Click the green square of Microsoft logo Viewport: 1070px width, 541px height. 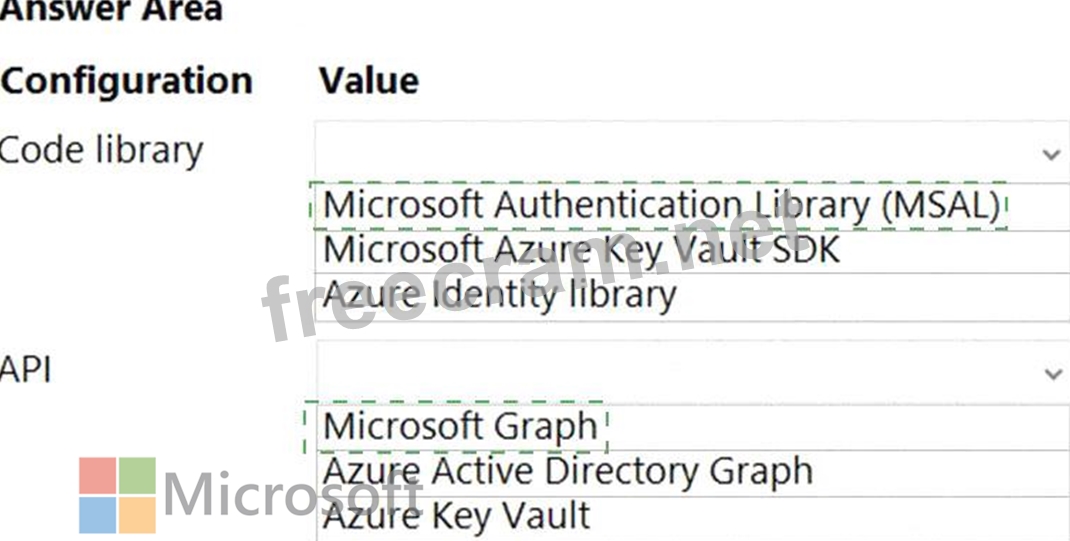click(x=137, y=475)
